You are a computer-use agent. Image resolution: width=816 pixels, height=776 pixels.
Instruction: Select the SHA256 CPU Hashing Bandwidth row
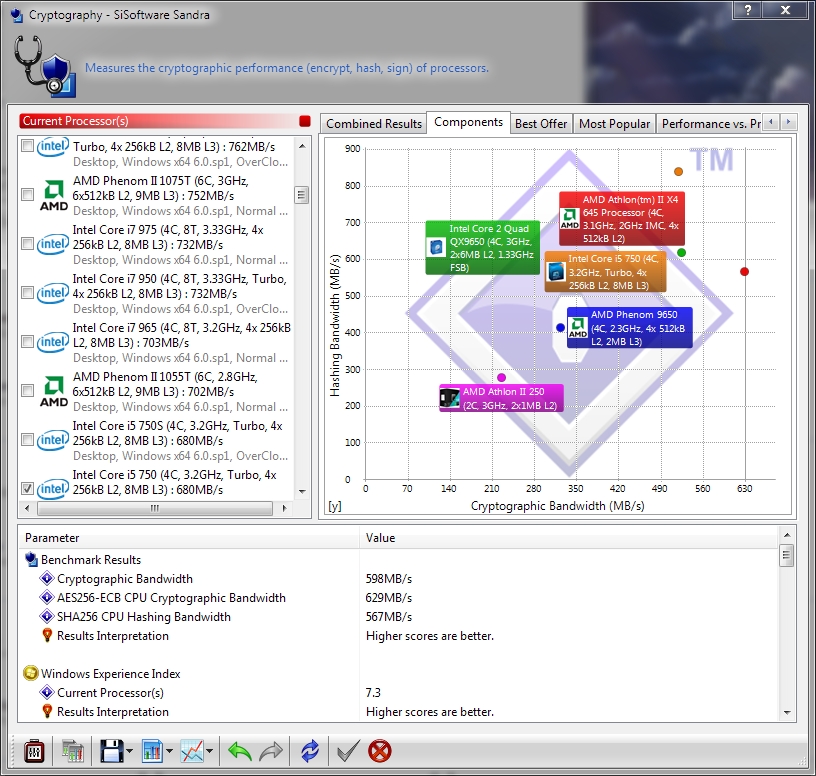(399, 617)
